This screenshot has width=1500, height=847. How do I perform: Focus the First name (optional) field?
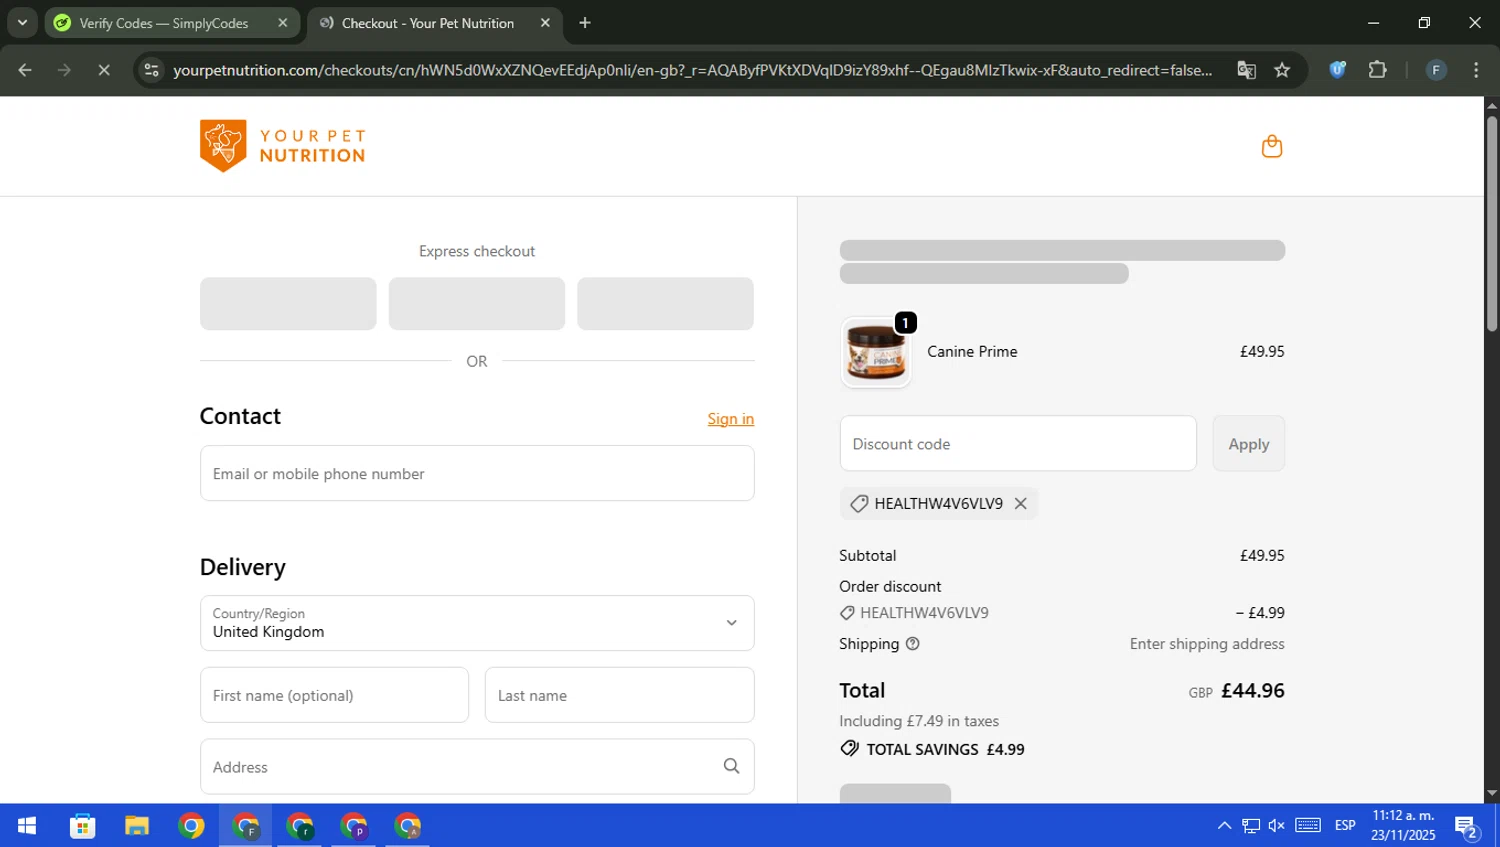click(334, 696)
